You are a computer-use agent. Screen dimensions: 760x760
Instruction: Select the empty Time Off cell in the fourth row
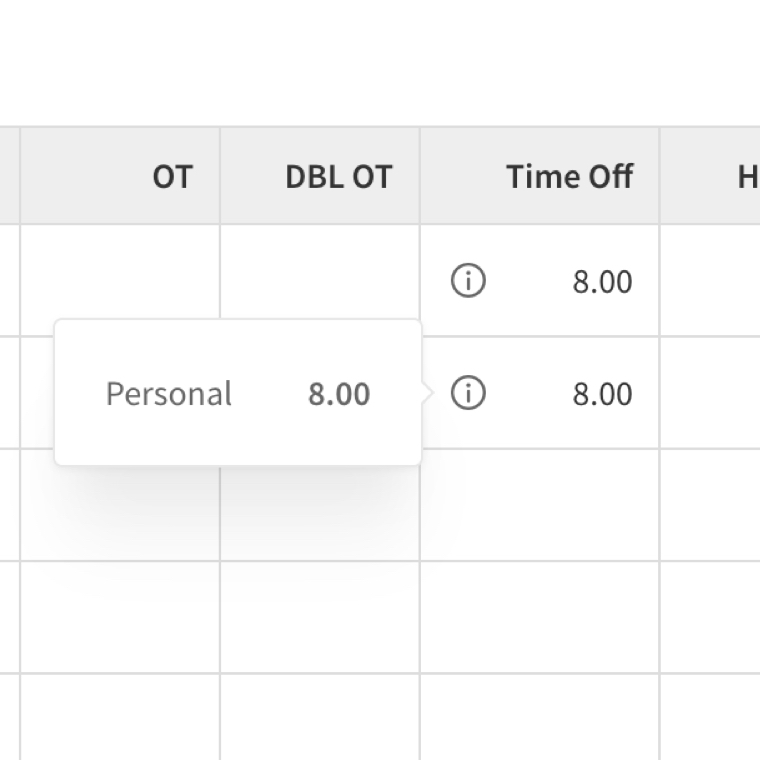tap(539, 617)
